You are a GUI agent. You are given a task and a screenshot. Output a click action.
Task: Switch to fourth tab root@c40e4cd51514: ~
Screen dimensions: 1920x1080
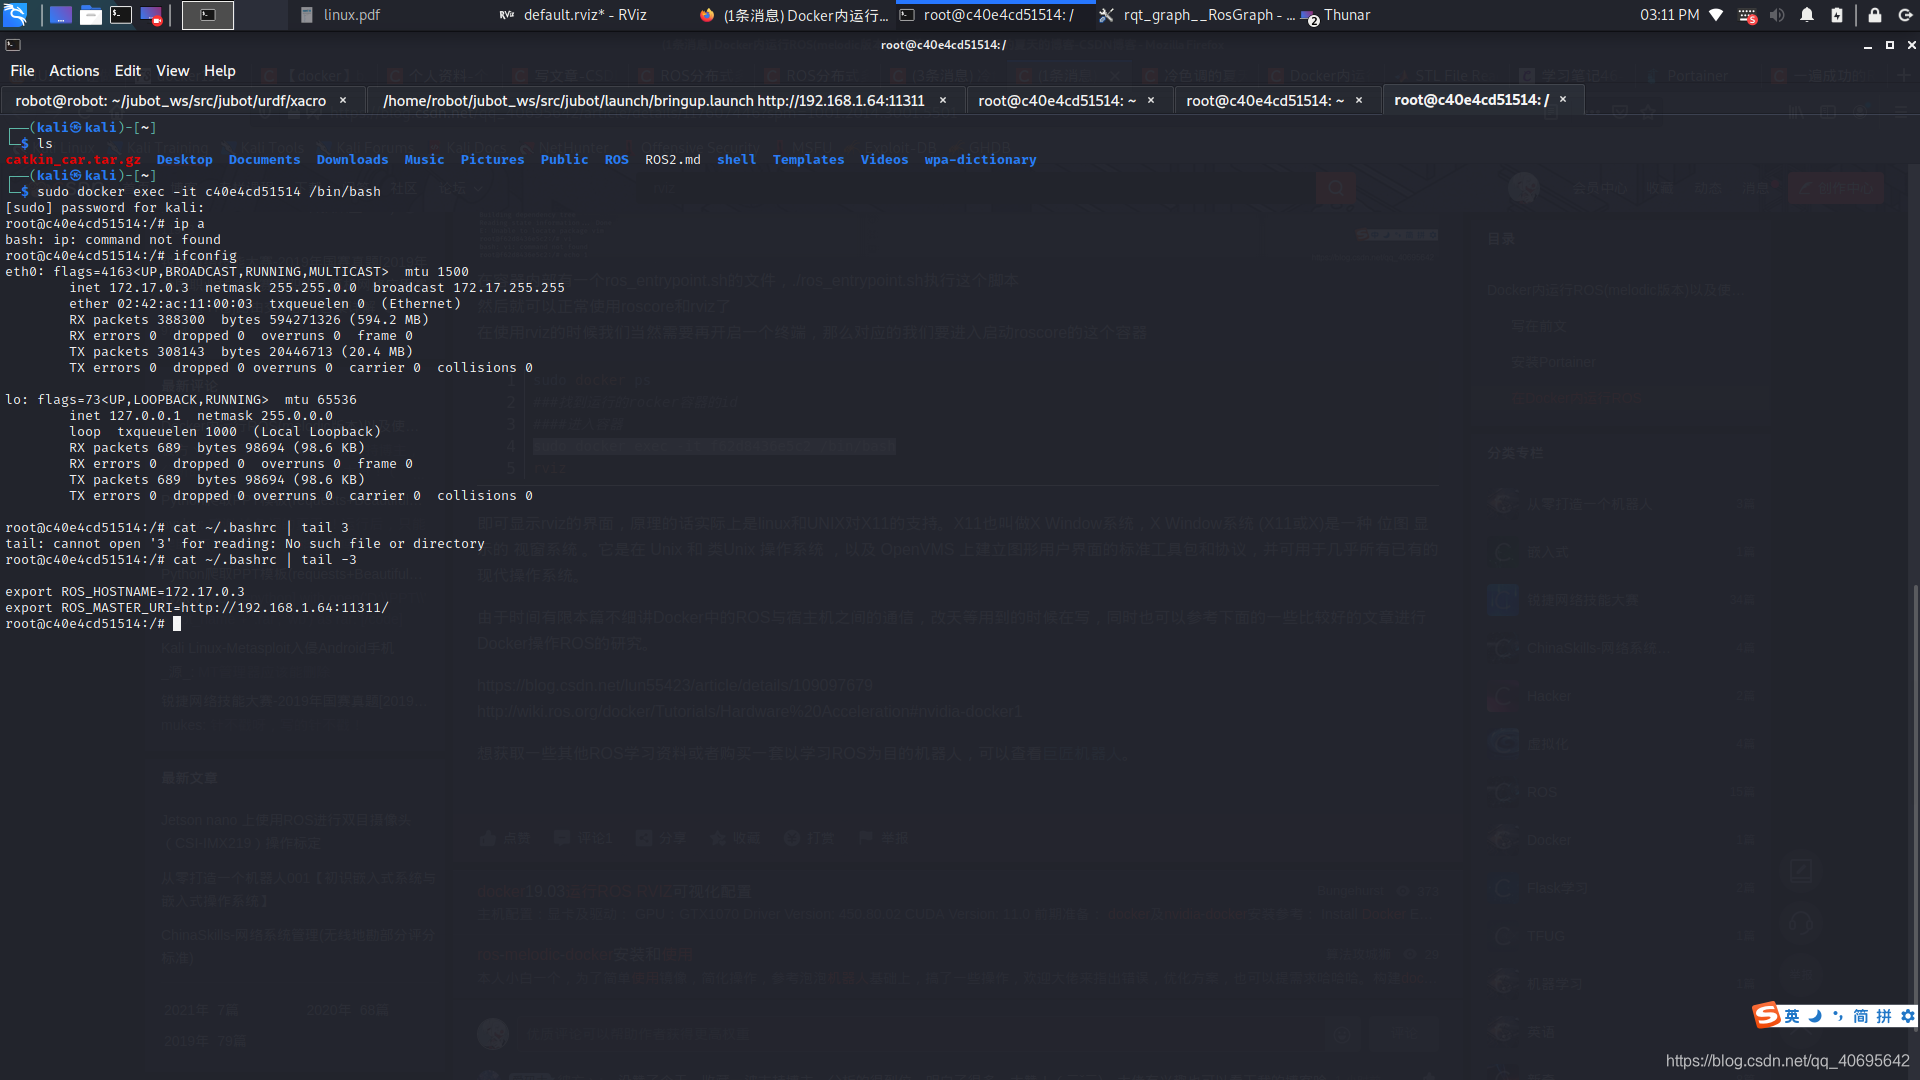tap(1277, 100)
